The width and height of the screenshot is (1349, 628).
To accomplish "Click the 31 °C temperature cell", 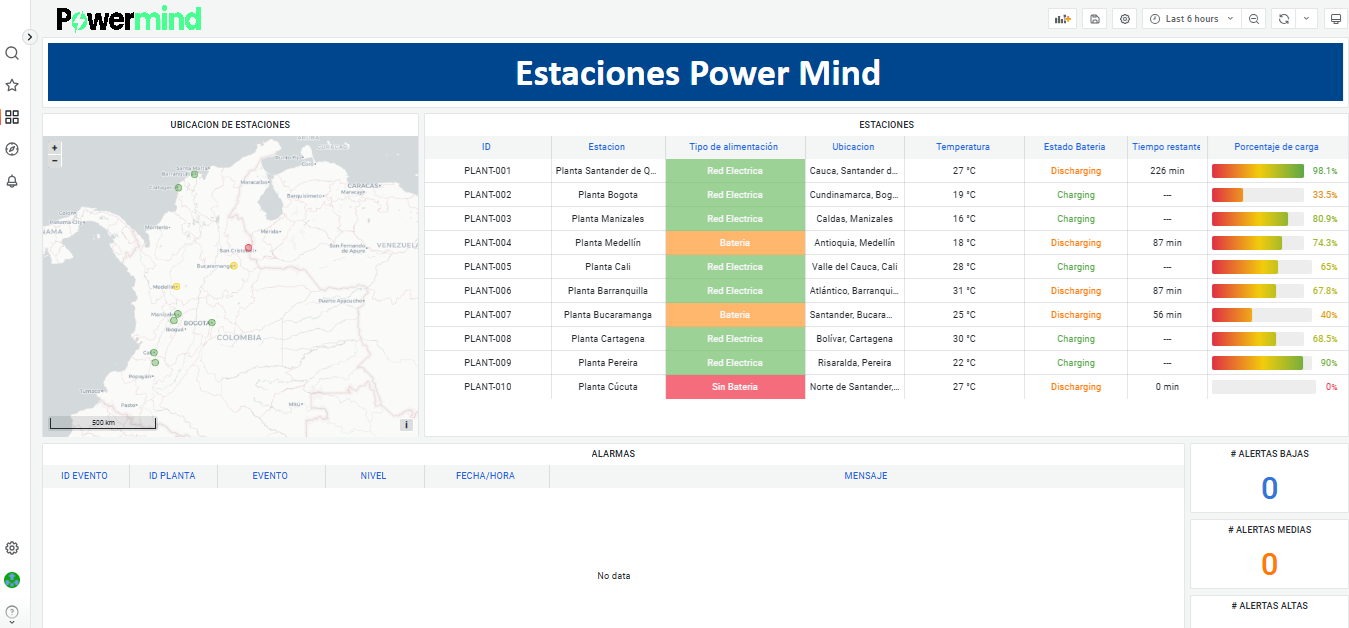I will [x=964, y=291].
